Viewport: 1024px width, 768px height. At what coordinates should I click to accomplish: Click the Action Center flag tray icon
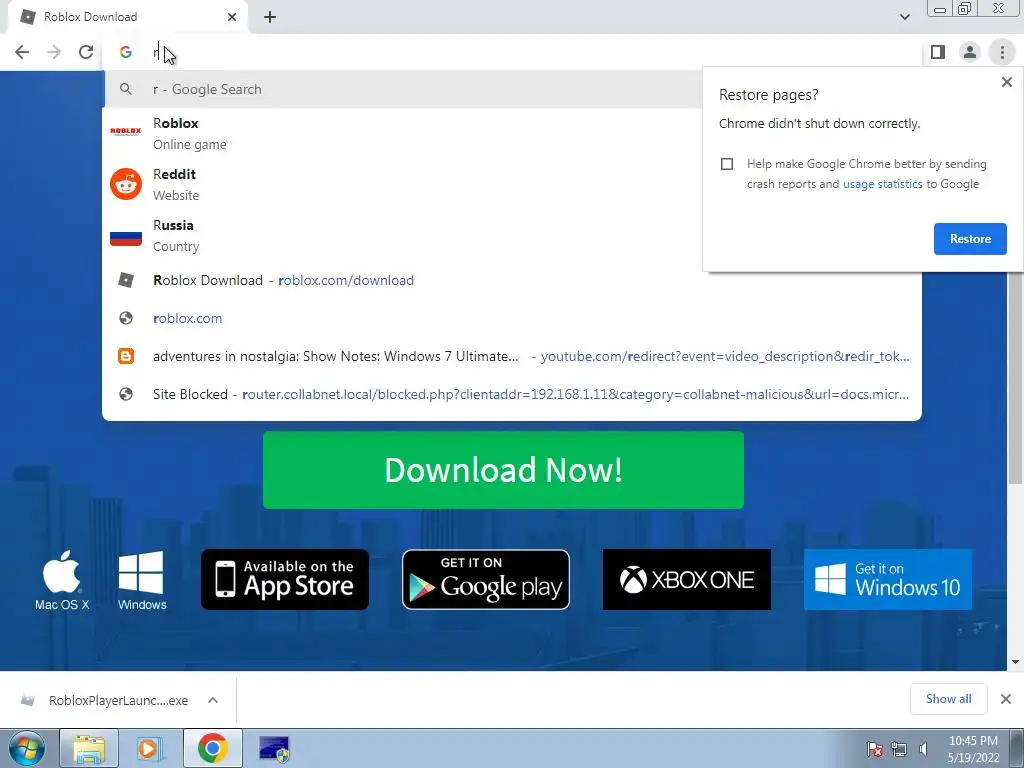[x=875, y=749]
